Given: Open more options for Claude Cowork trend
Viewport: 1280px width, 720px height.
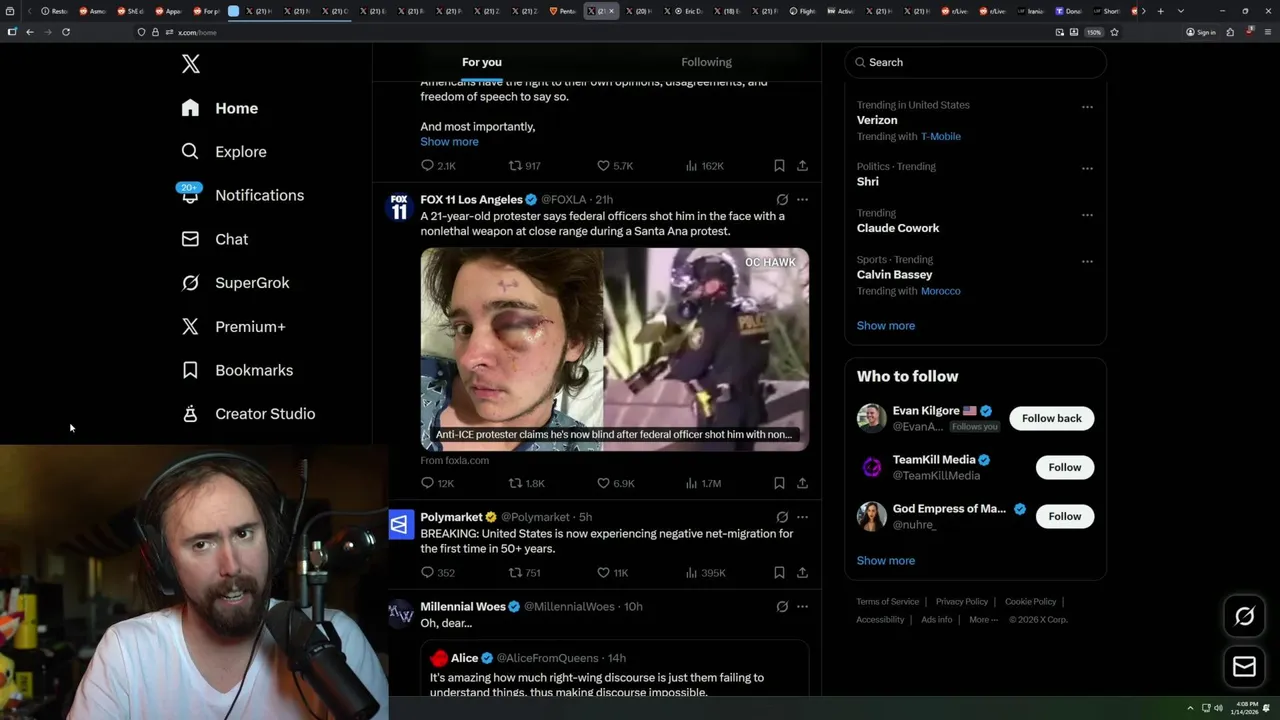Looking at the screenshot, I should pos(1087,215).
